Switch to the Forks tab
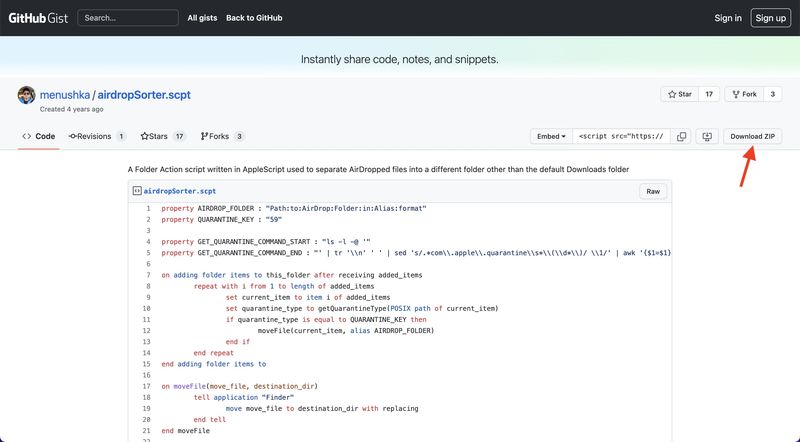 pos(222,136)
